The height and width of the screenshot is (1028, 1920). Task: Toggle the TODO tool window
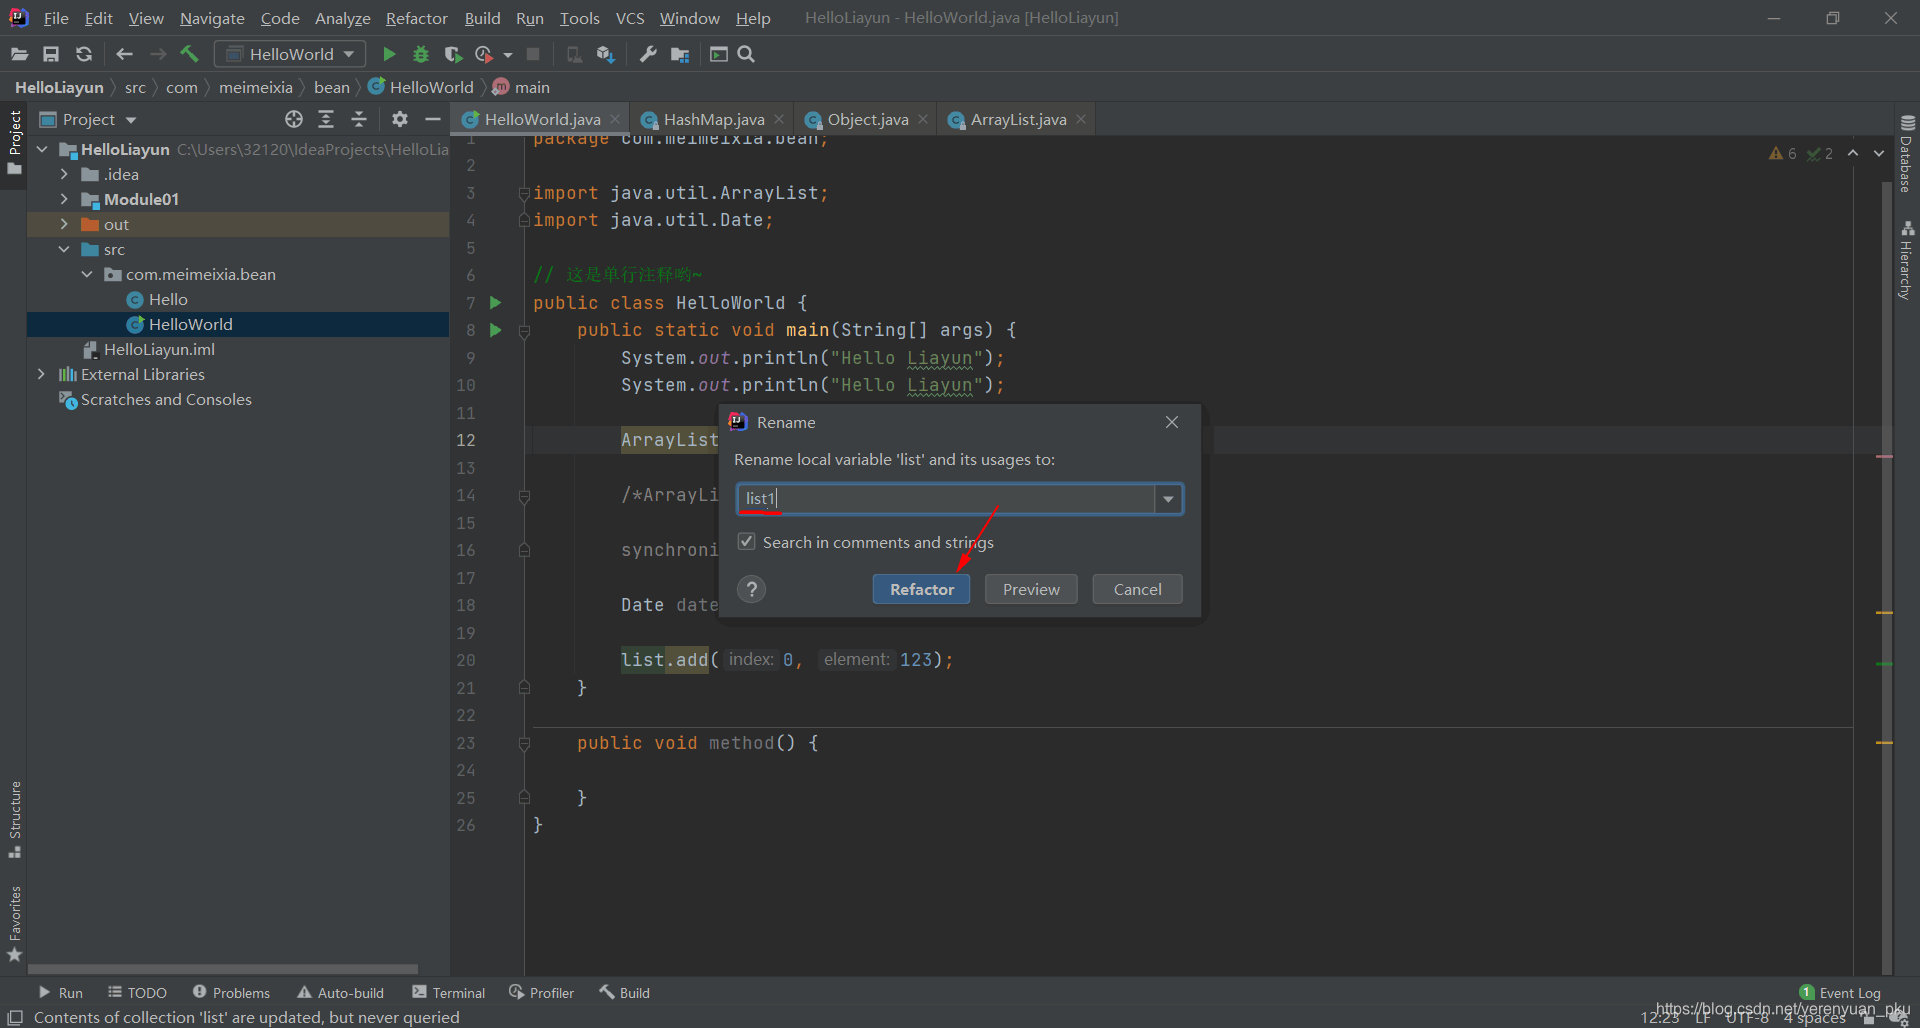tap(137, 992)
